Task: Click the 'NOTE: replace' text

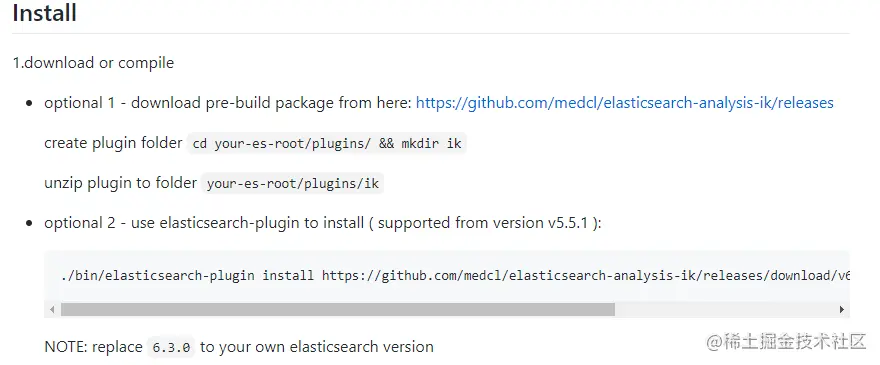Action: [93, 347]
